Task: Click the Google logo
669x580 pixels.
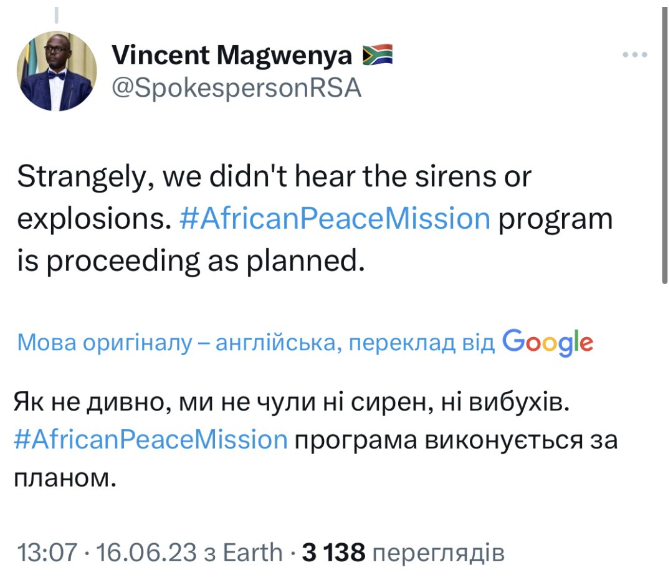Action: [x=548, y=342]
